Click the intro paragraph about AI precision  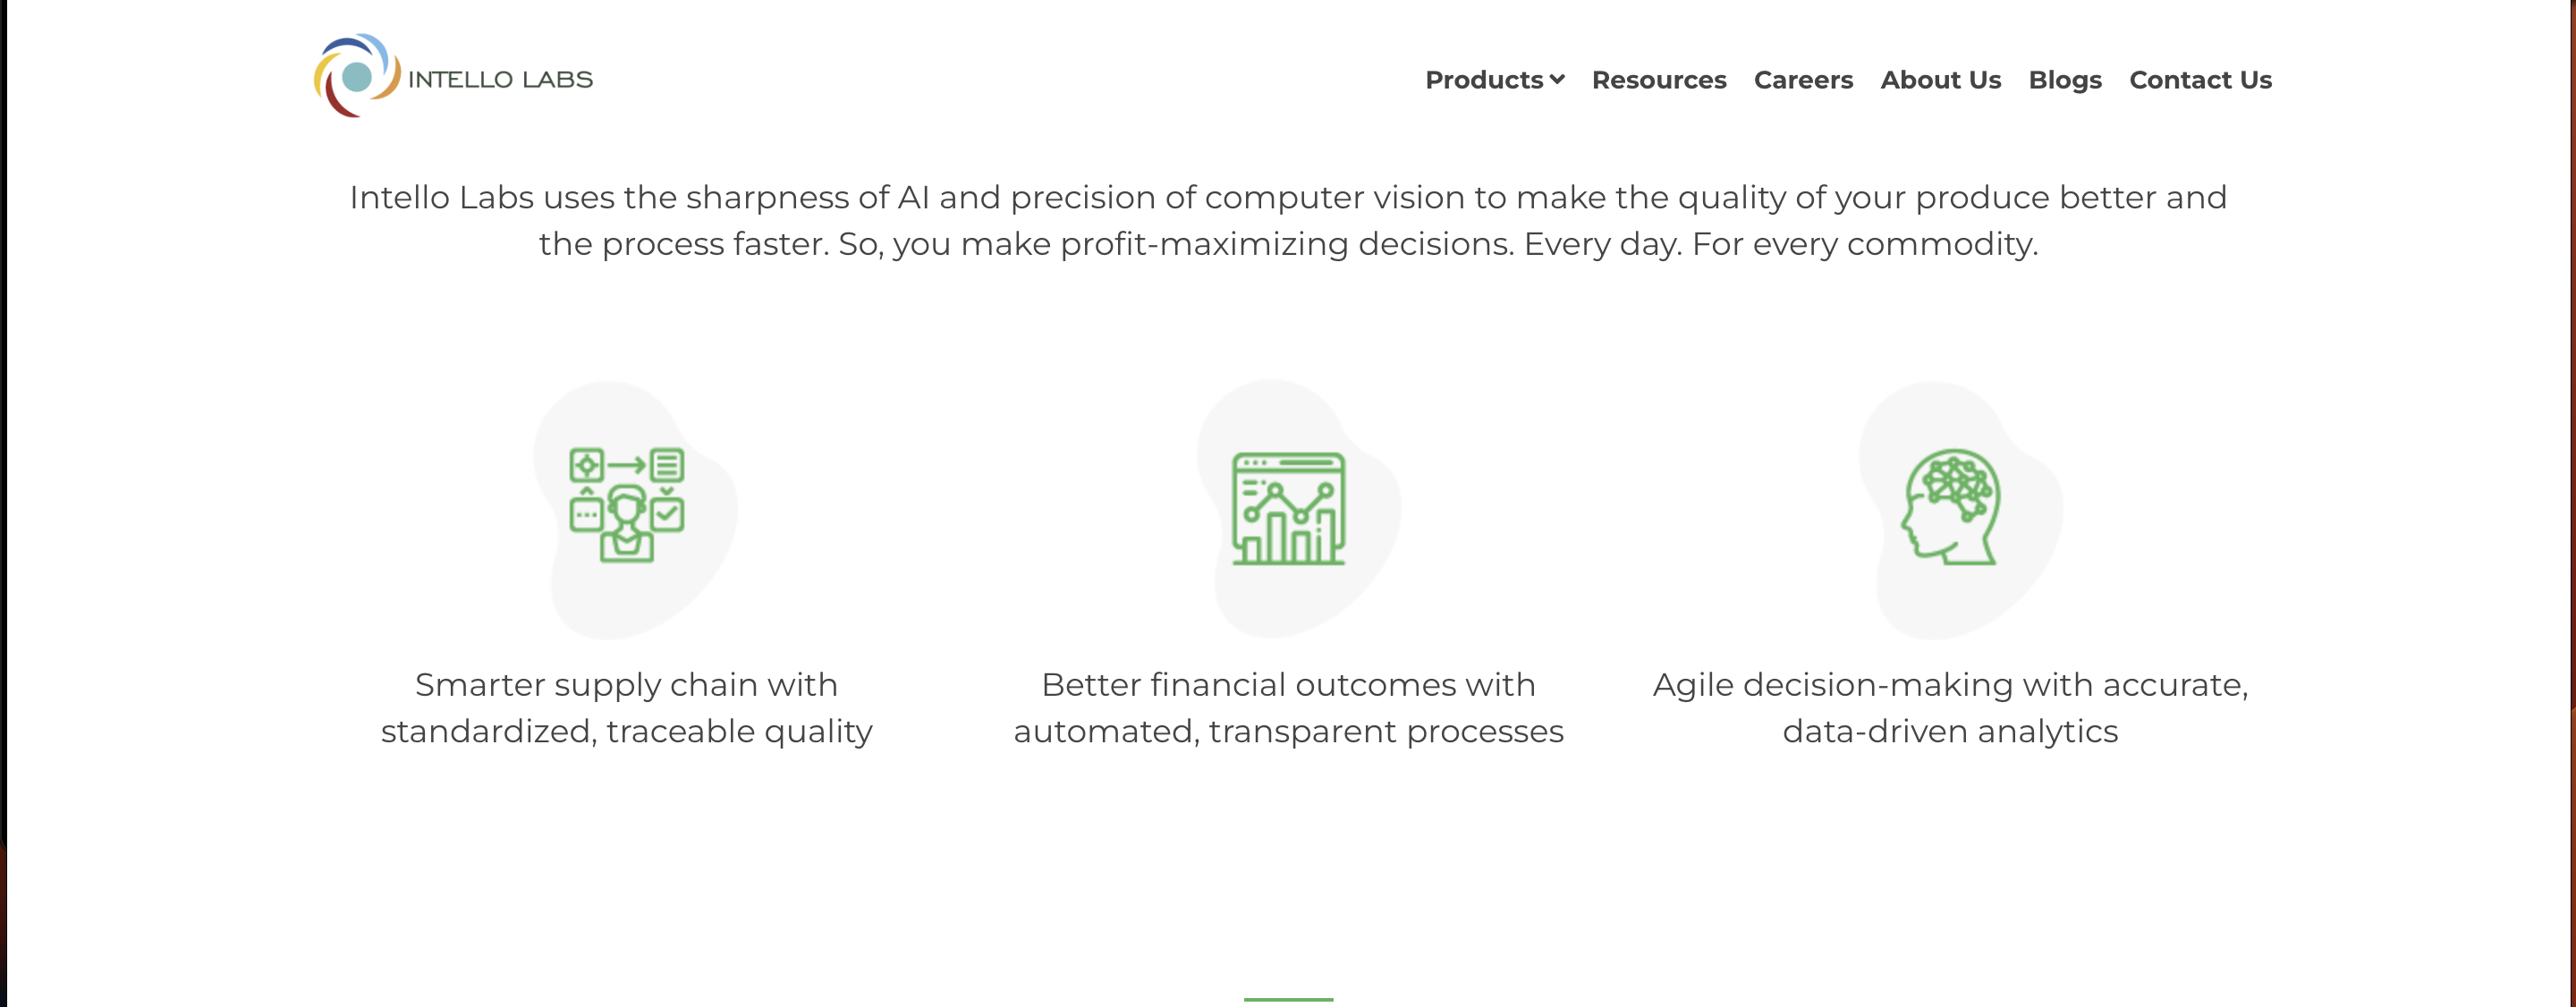1288,220
